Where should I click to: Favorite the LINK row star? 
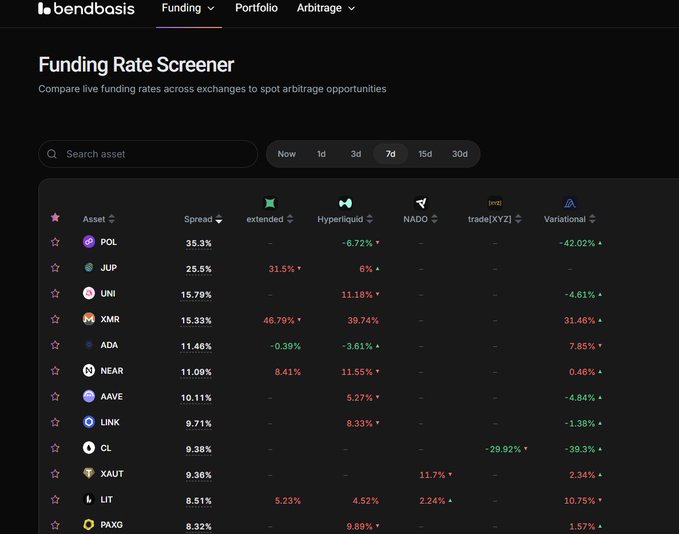[x=55, y=422]
